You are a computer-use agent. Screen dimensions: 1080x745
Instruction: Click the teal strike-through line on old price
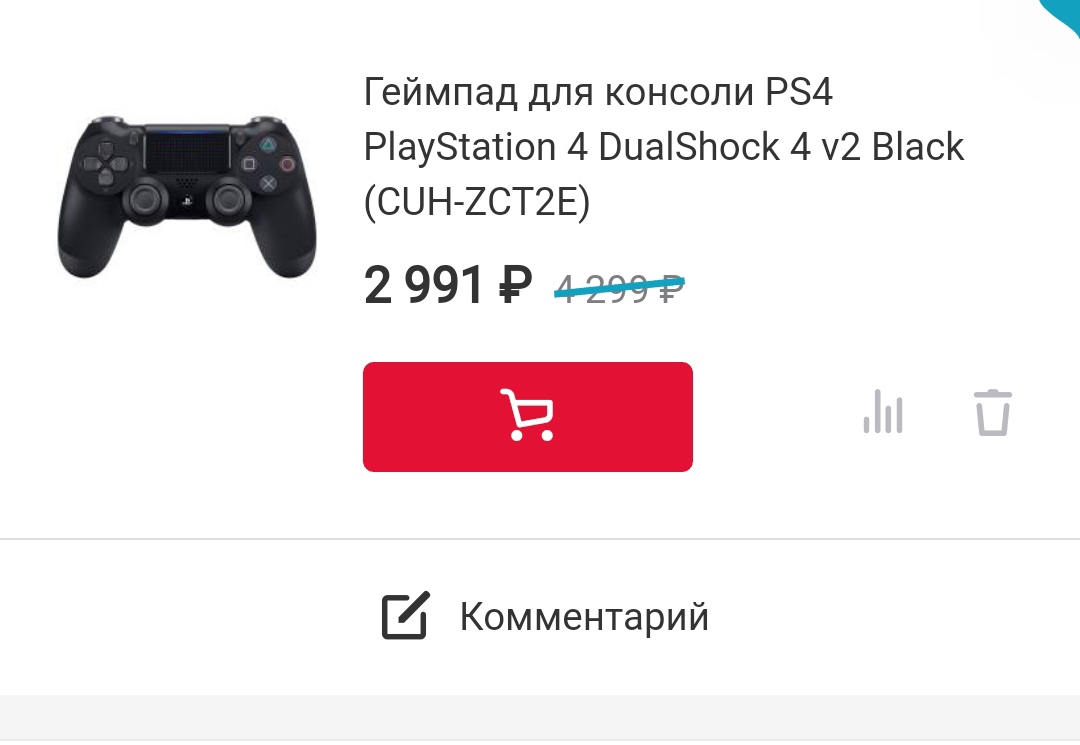point(619,286)
